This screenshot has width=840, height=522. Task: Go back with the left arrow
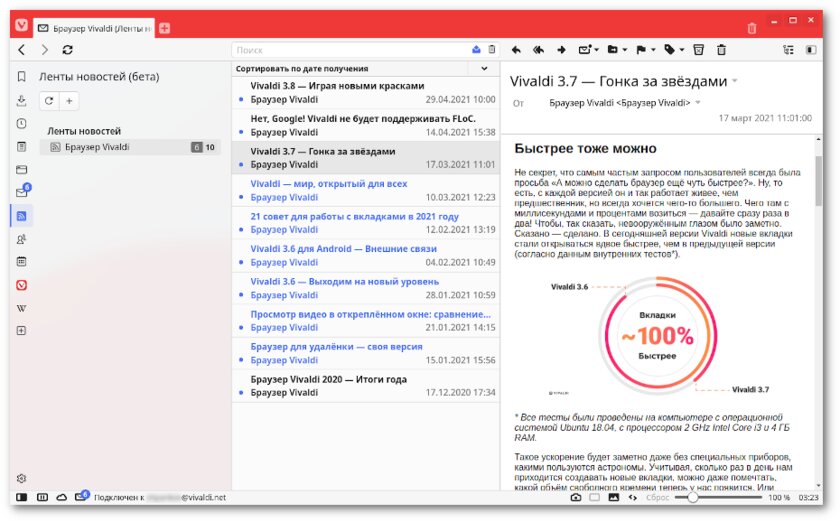pos(21,50)
